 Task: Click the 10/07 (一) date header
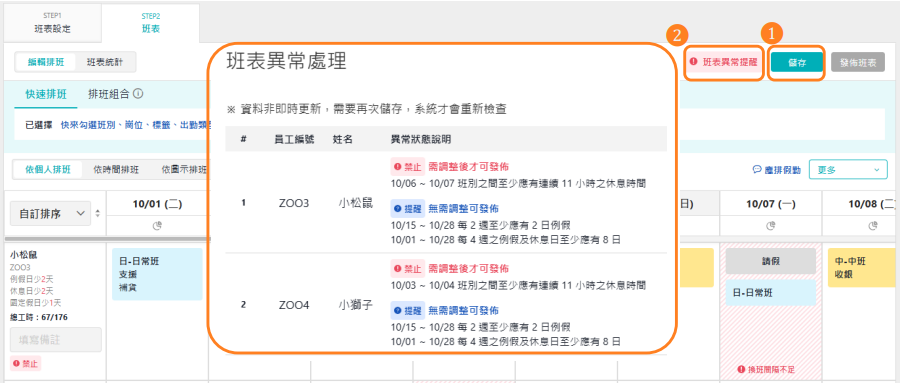(770, 203)
